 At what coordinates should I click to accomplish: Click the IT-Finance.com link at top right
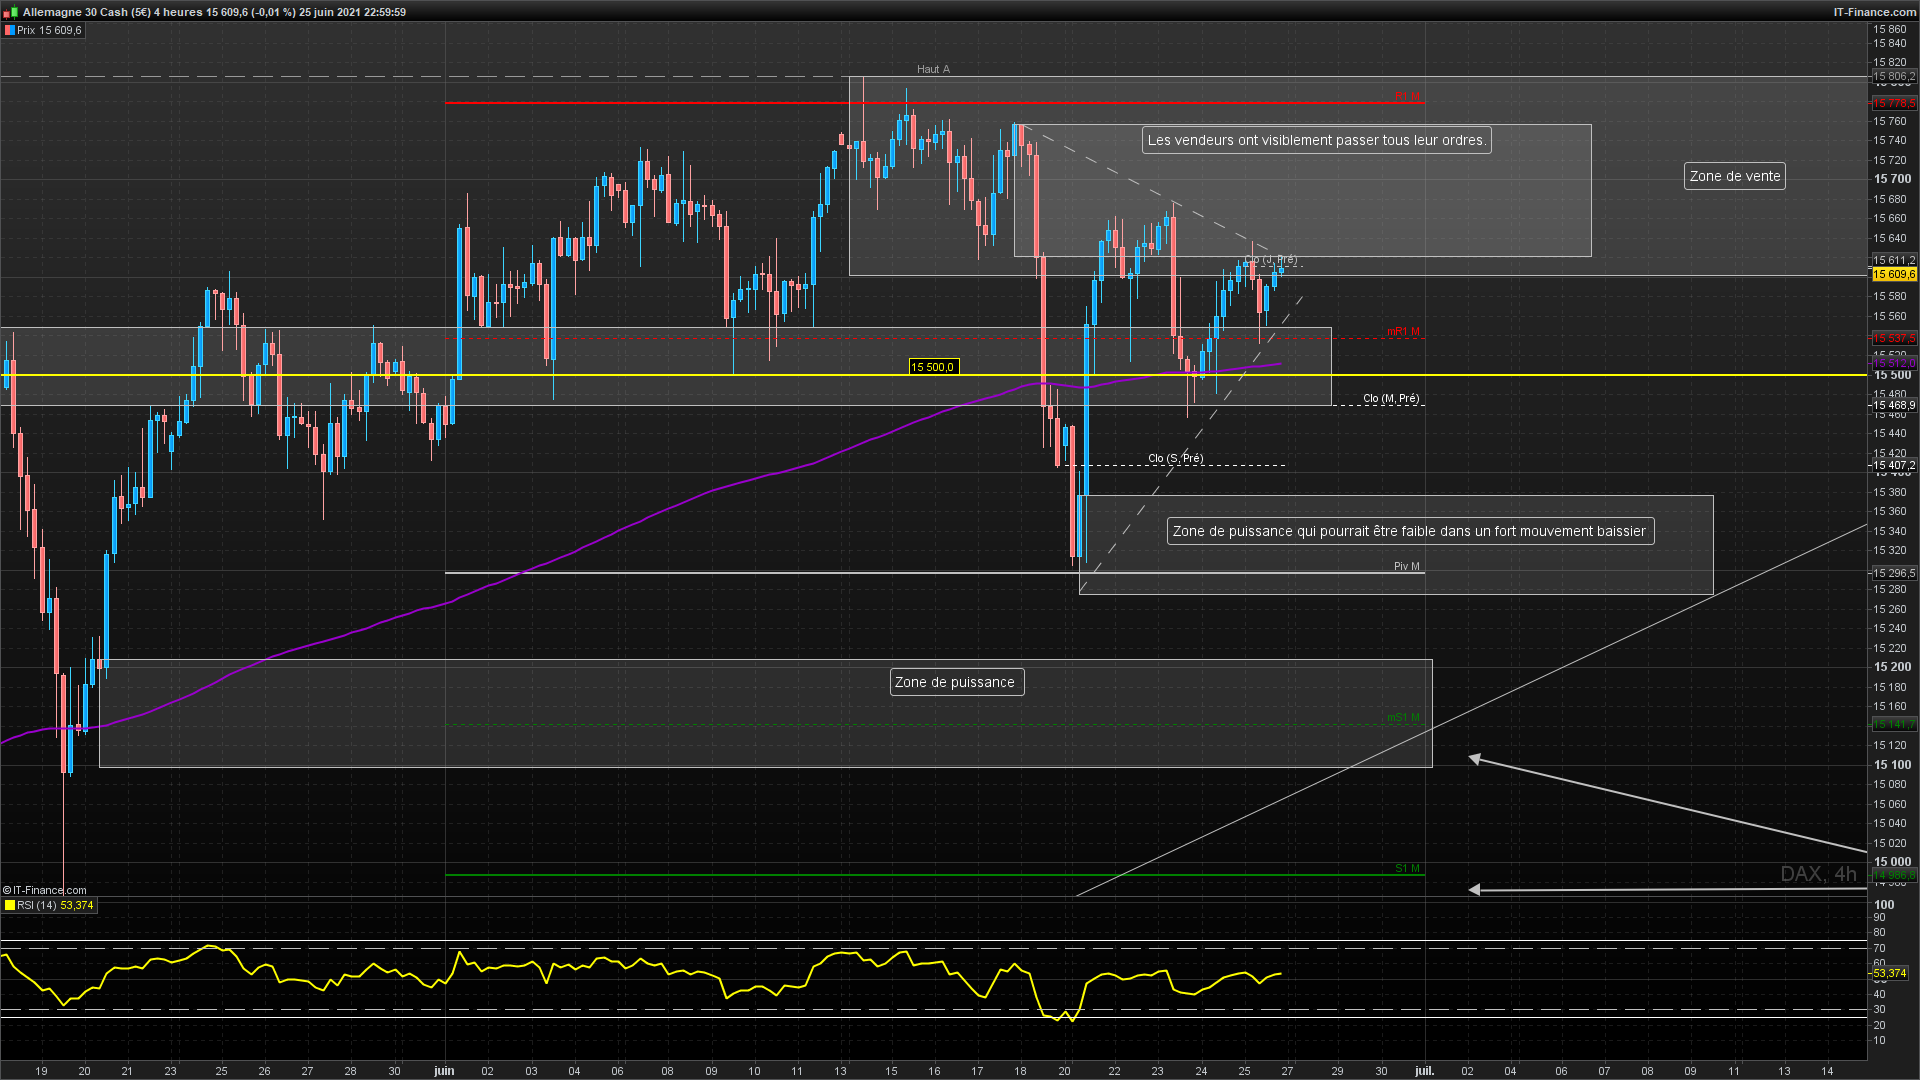click(x=1874, y=12)
